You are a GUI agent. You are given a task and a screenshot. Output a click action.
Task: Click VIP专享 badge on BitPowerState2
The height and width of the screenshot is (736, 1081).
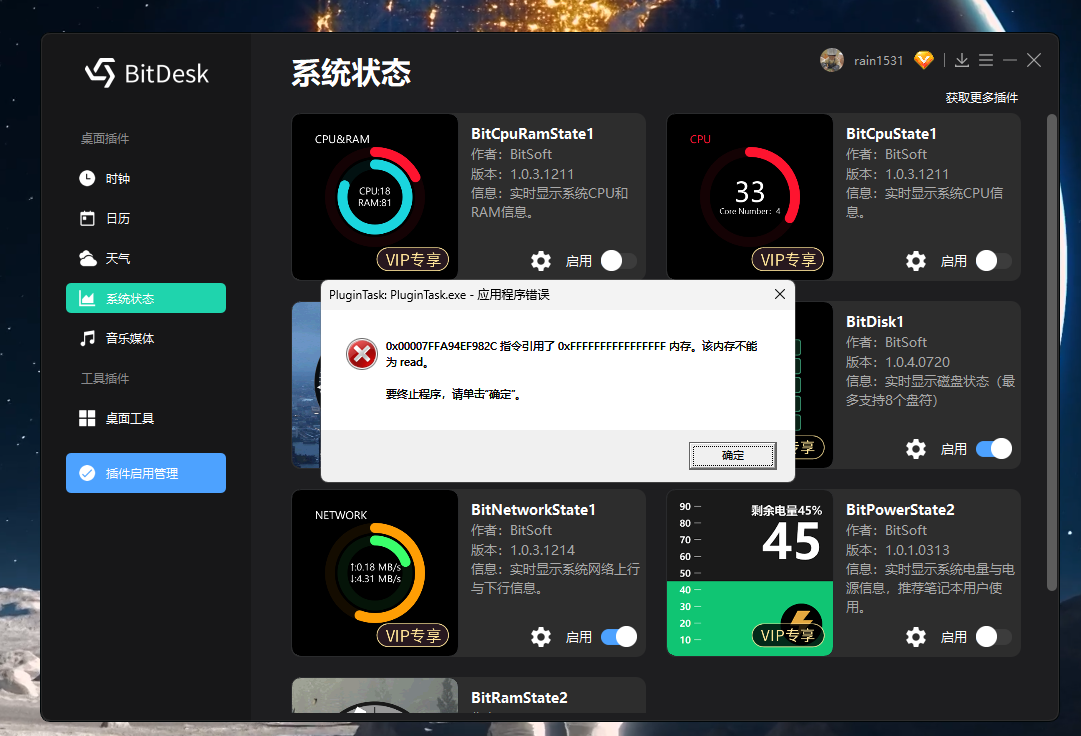point(787,635)
